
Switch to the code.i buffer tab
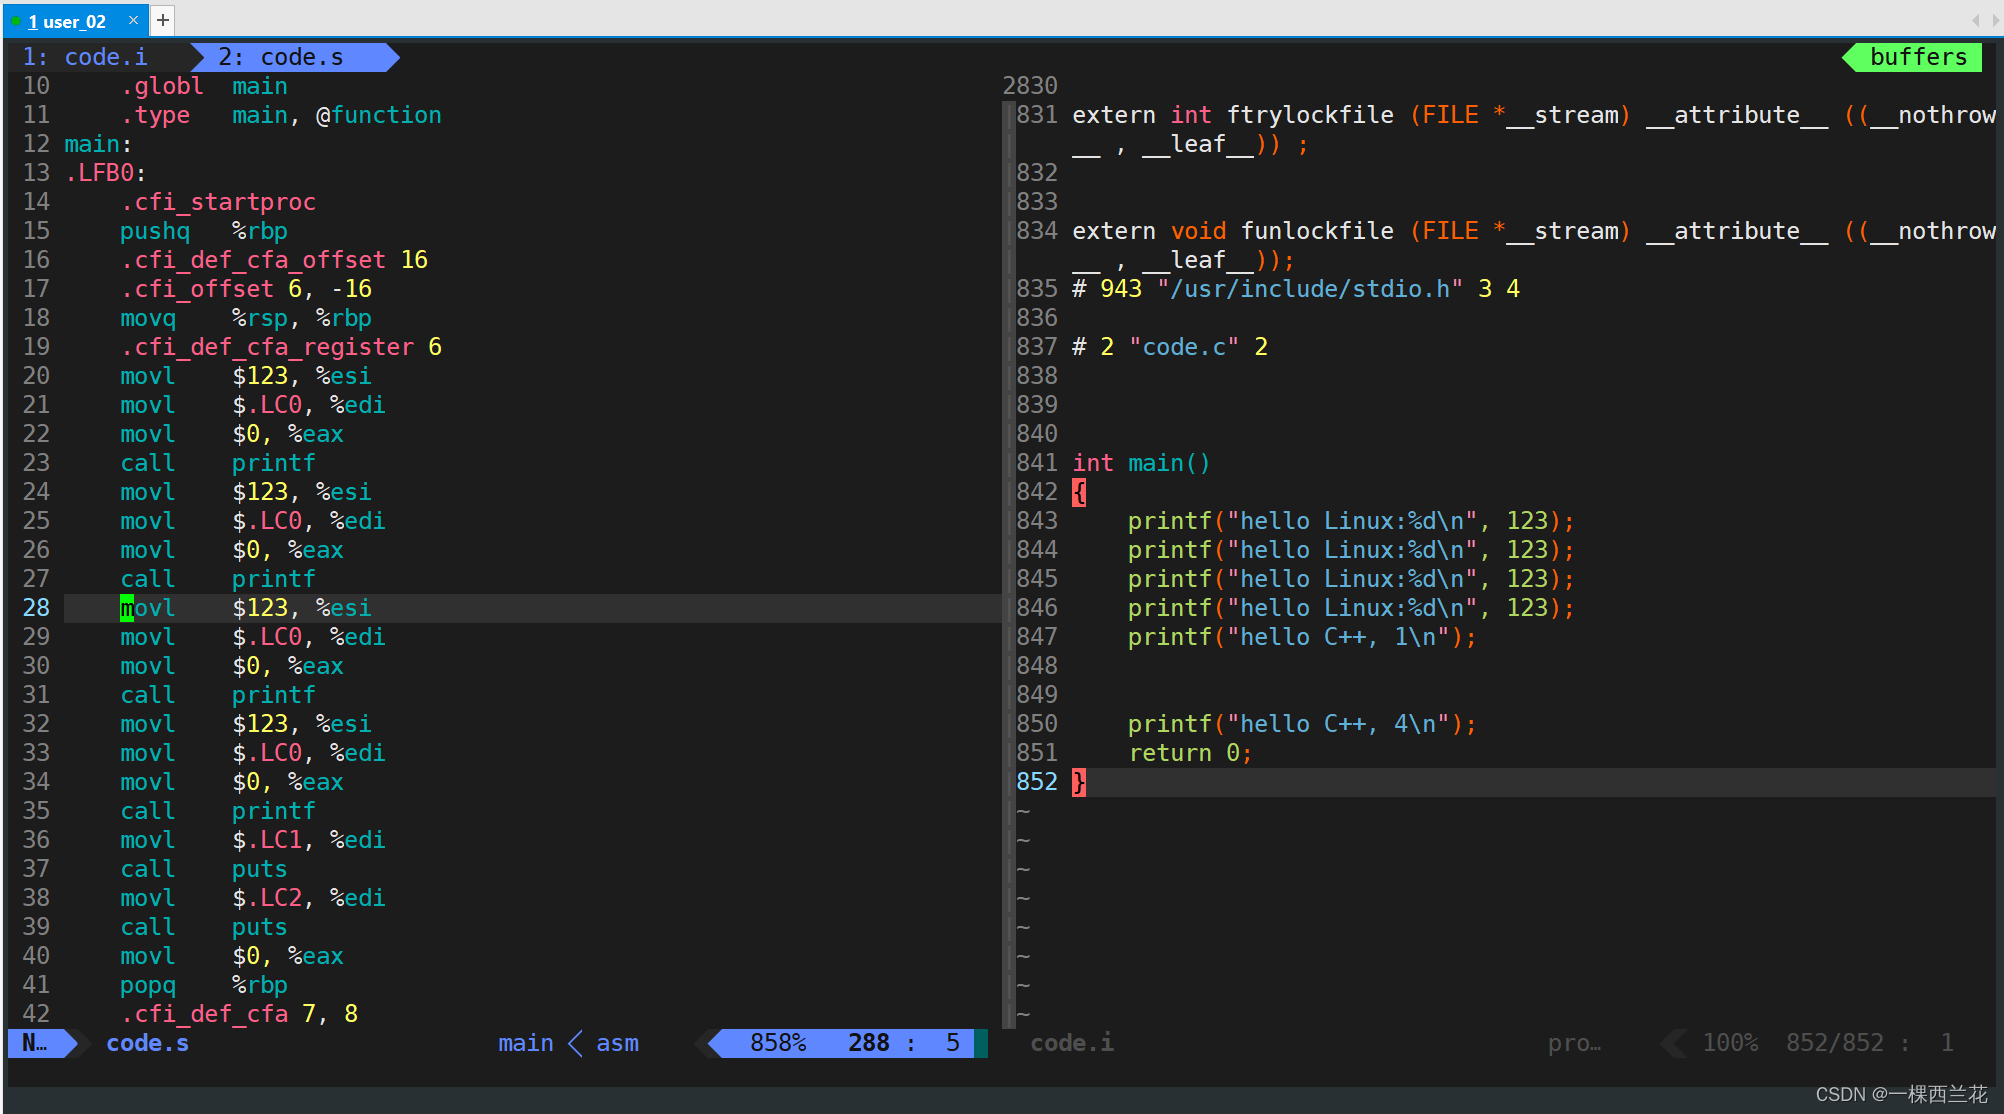pyautogui.click(x=85, y=57)
